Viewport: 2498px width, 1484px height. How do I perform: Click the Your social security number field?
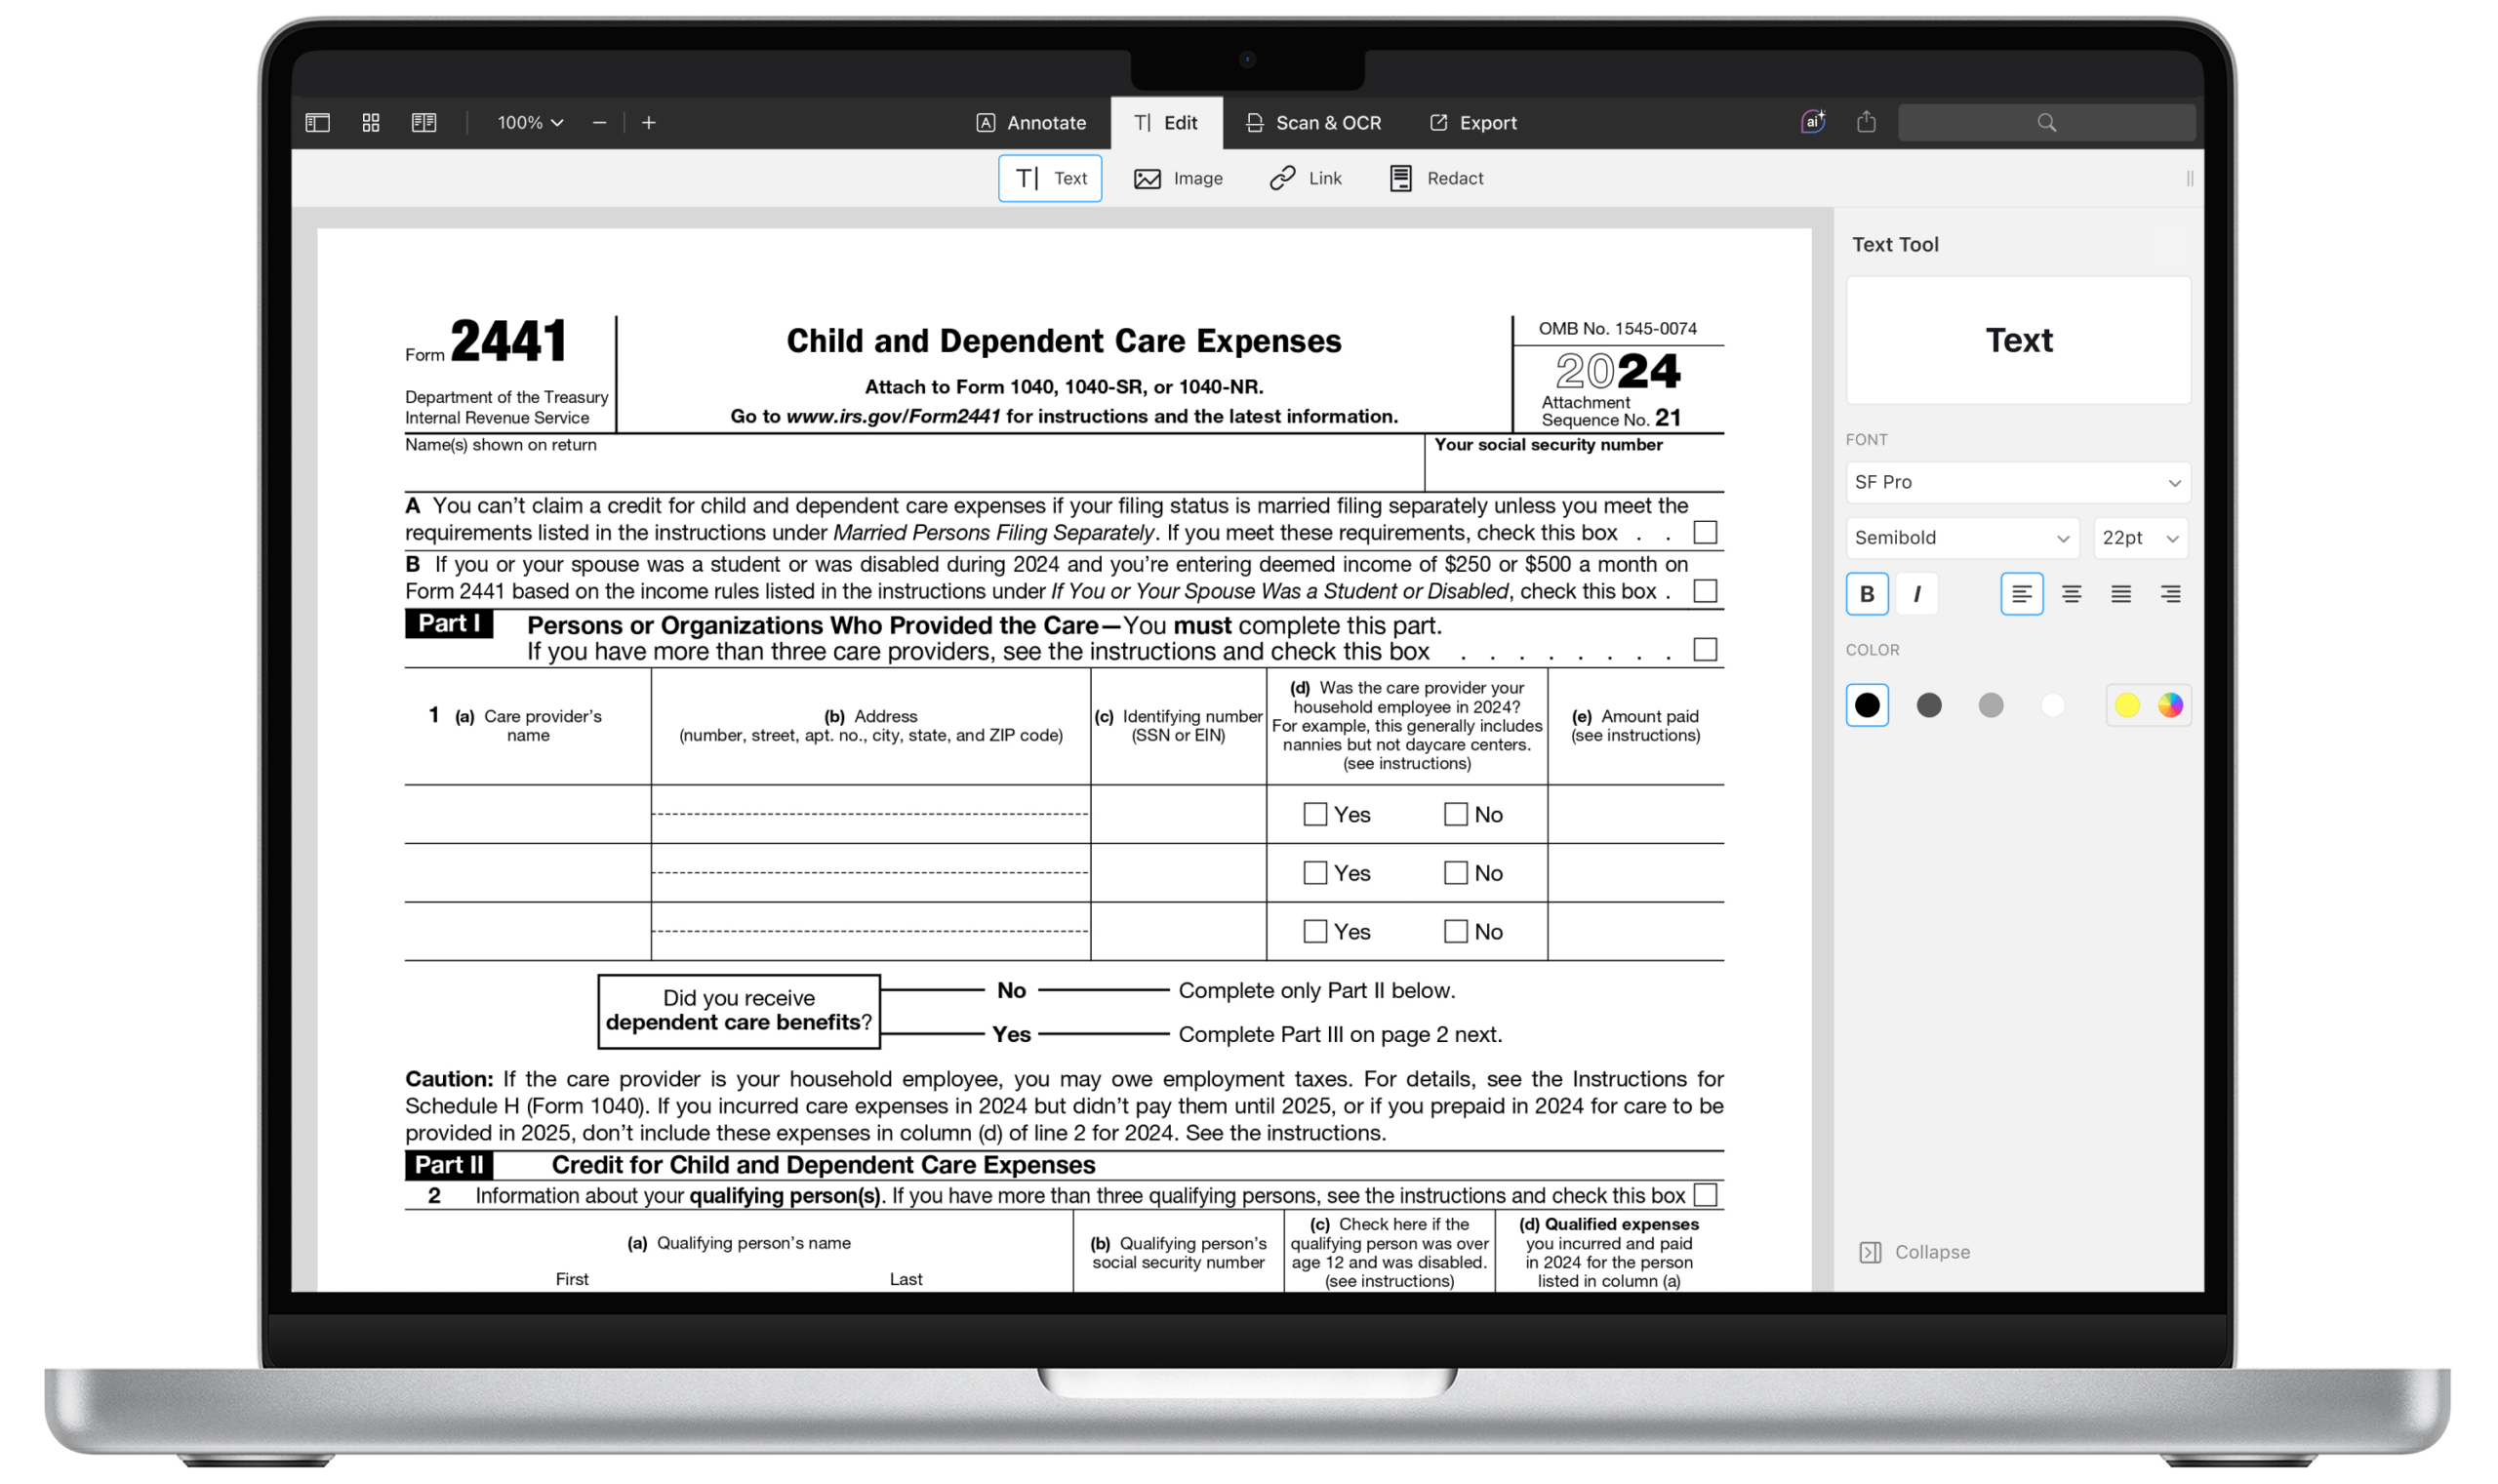1574,463
